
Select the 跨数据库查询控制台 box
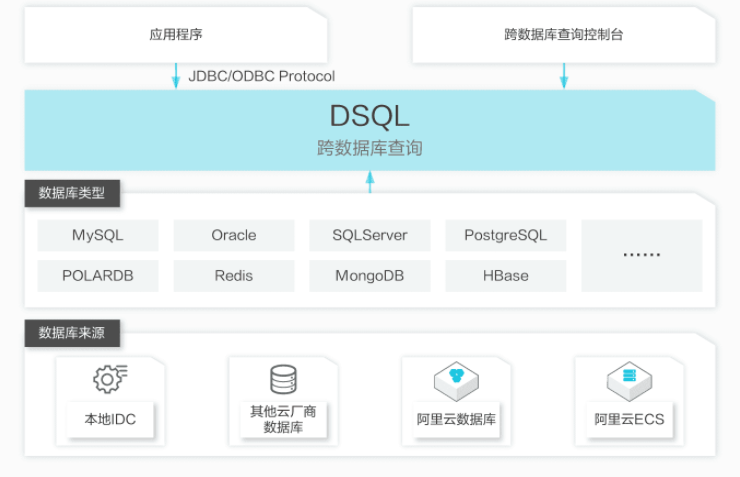563,34
